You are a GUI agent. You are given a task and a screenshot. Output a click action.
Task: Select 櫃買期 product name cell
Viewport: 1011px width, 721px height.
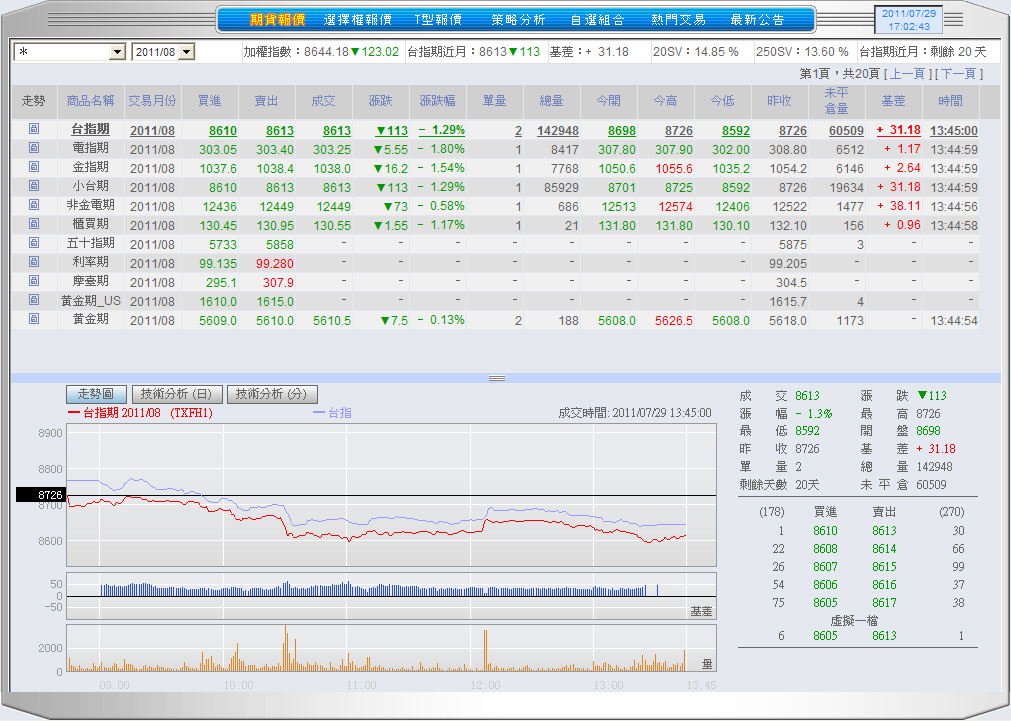[x=90, y=224]
